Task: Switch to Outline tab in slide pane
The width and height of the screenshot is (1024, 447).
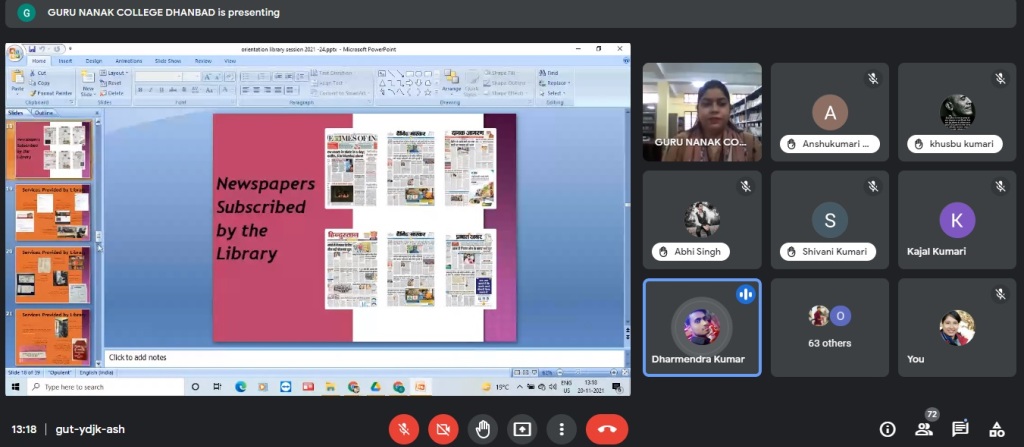Action: point(44,112)
